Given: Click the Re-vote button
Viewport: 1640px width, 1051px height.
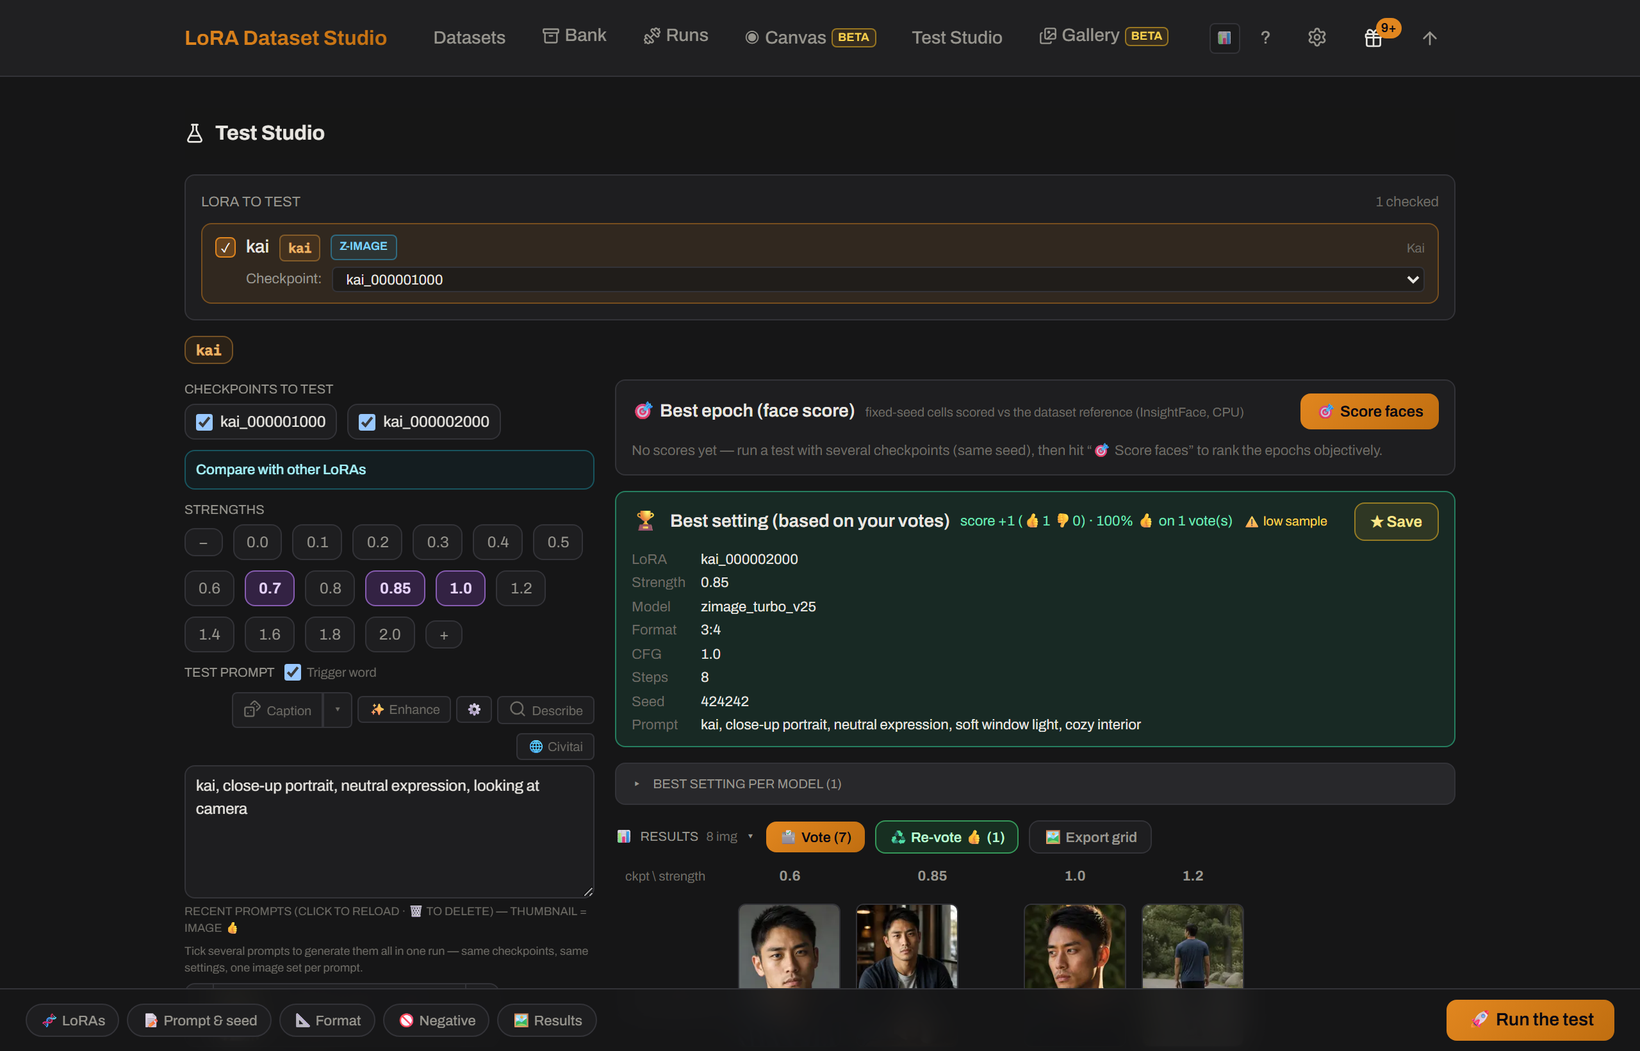Looking at the screenshot, I should (946, 837).
